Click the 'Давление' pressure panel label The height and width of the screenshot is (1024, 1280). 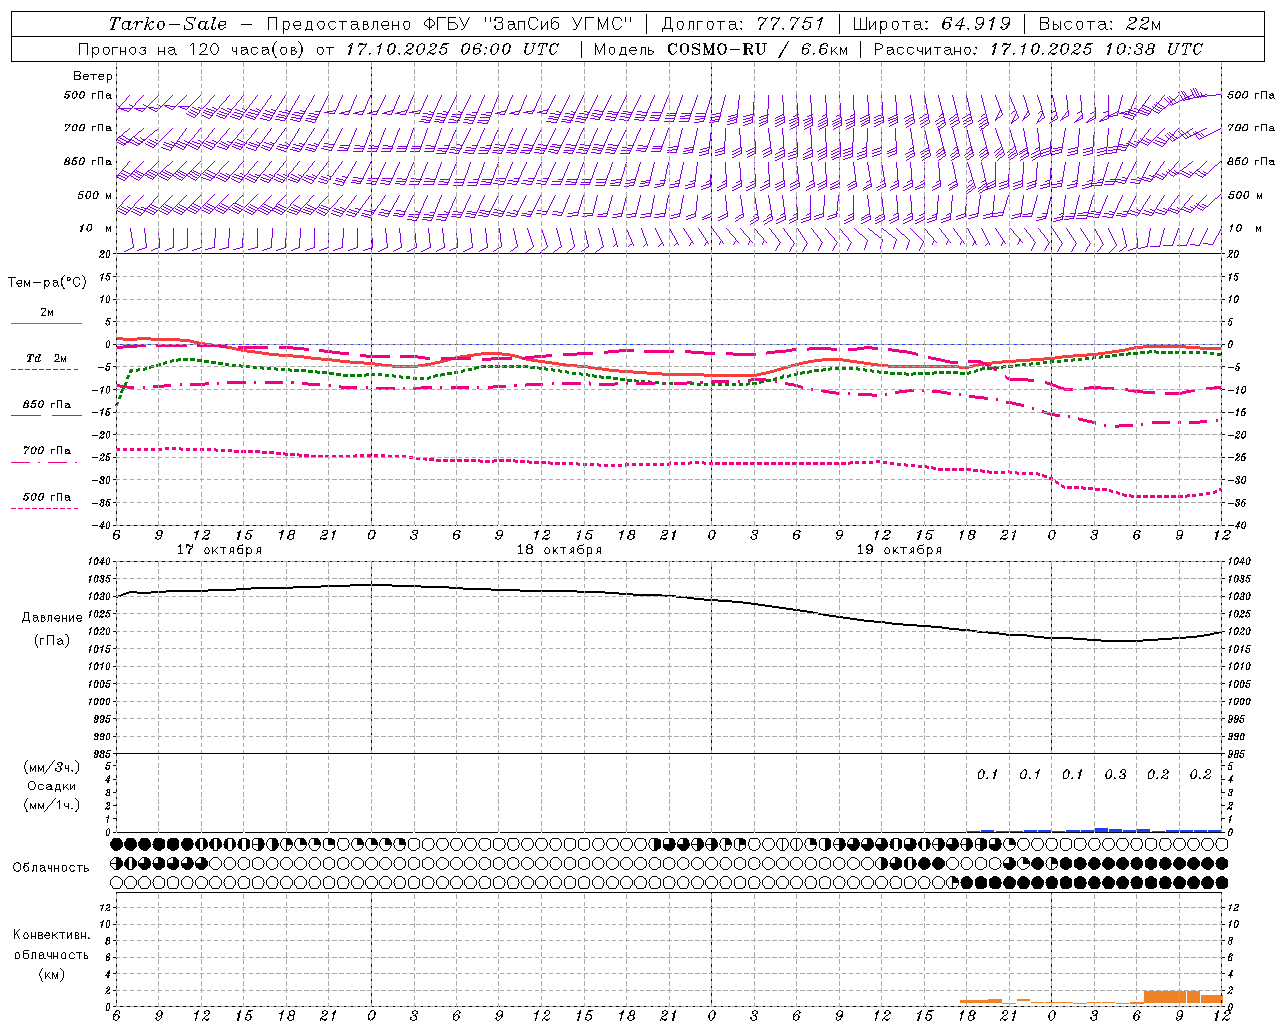tap(52, 618)
